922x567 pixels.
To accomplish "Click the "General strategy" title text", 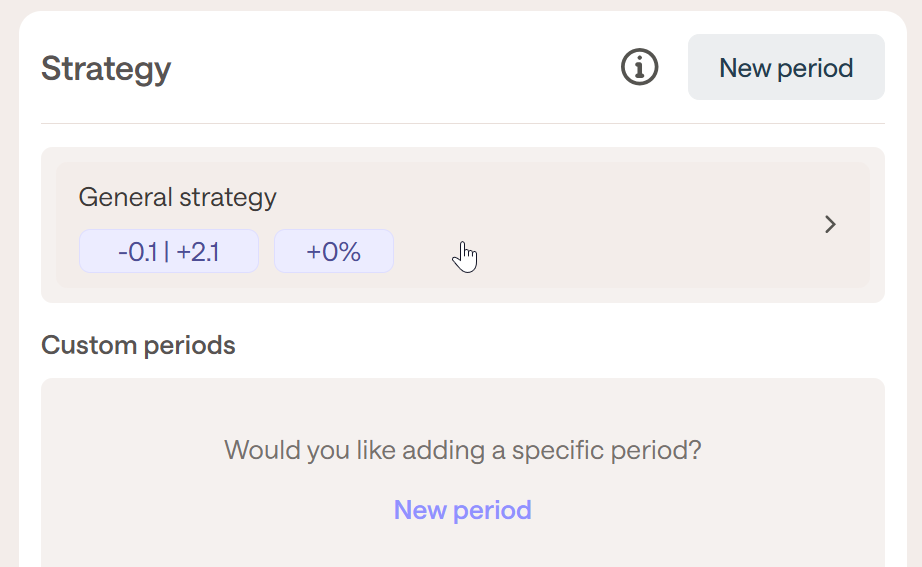I will coord(177,197).
